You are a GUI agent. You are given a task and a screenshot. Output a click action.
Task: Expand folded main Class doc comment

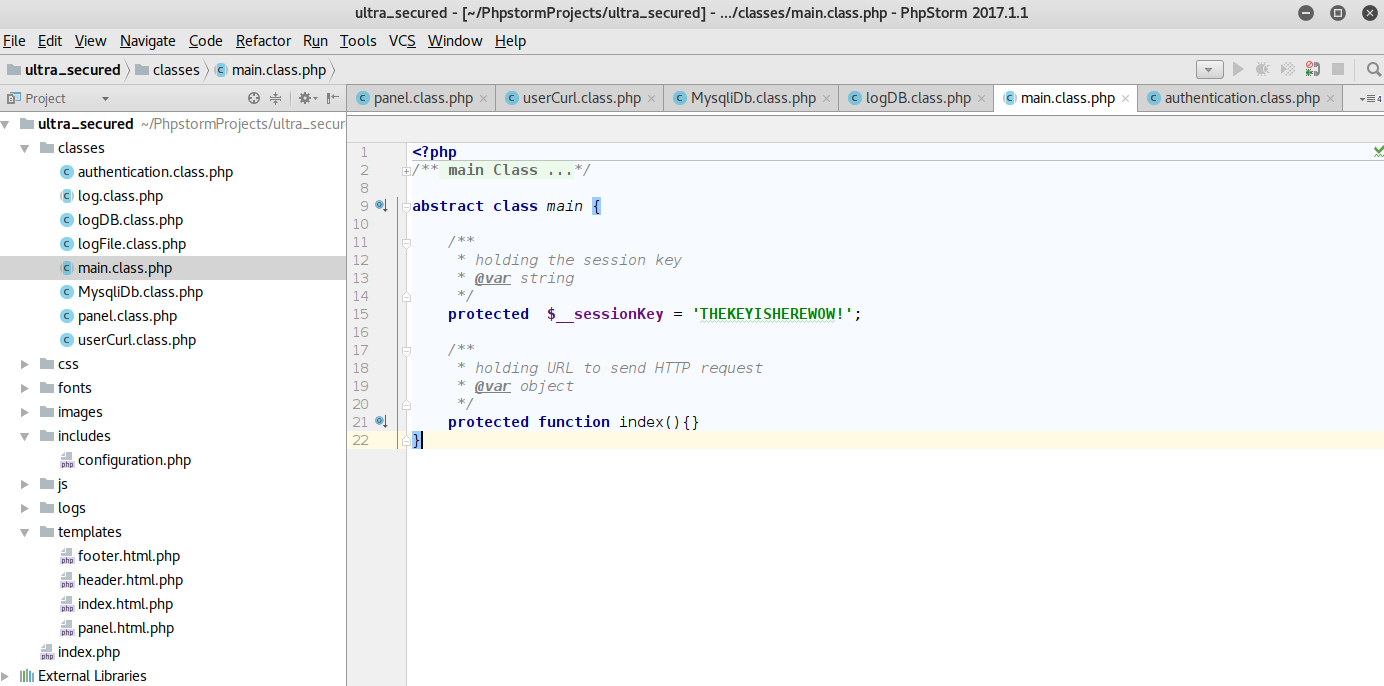(407, 171)
